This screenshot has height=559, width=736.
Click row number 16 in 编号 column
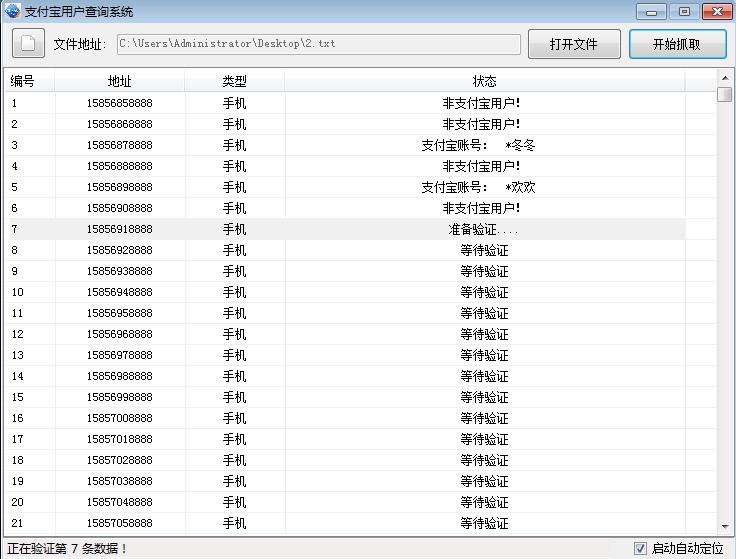(x=17, y=418)
